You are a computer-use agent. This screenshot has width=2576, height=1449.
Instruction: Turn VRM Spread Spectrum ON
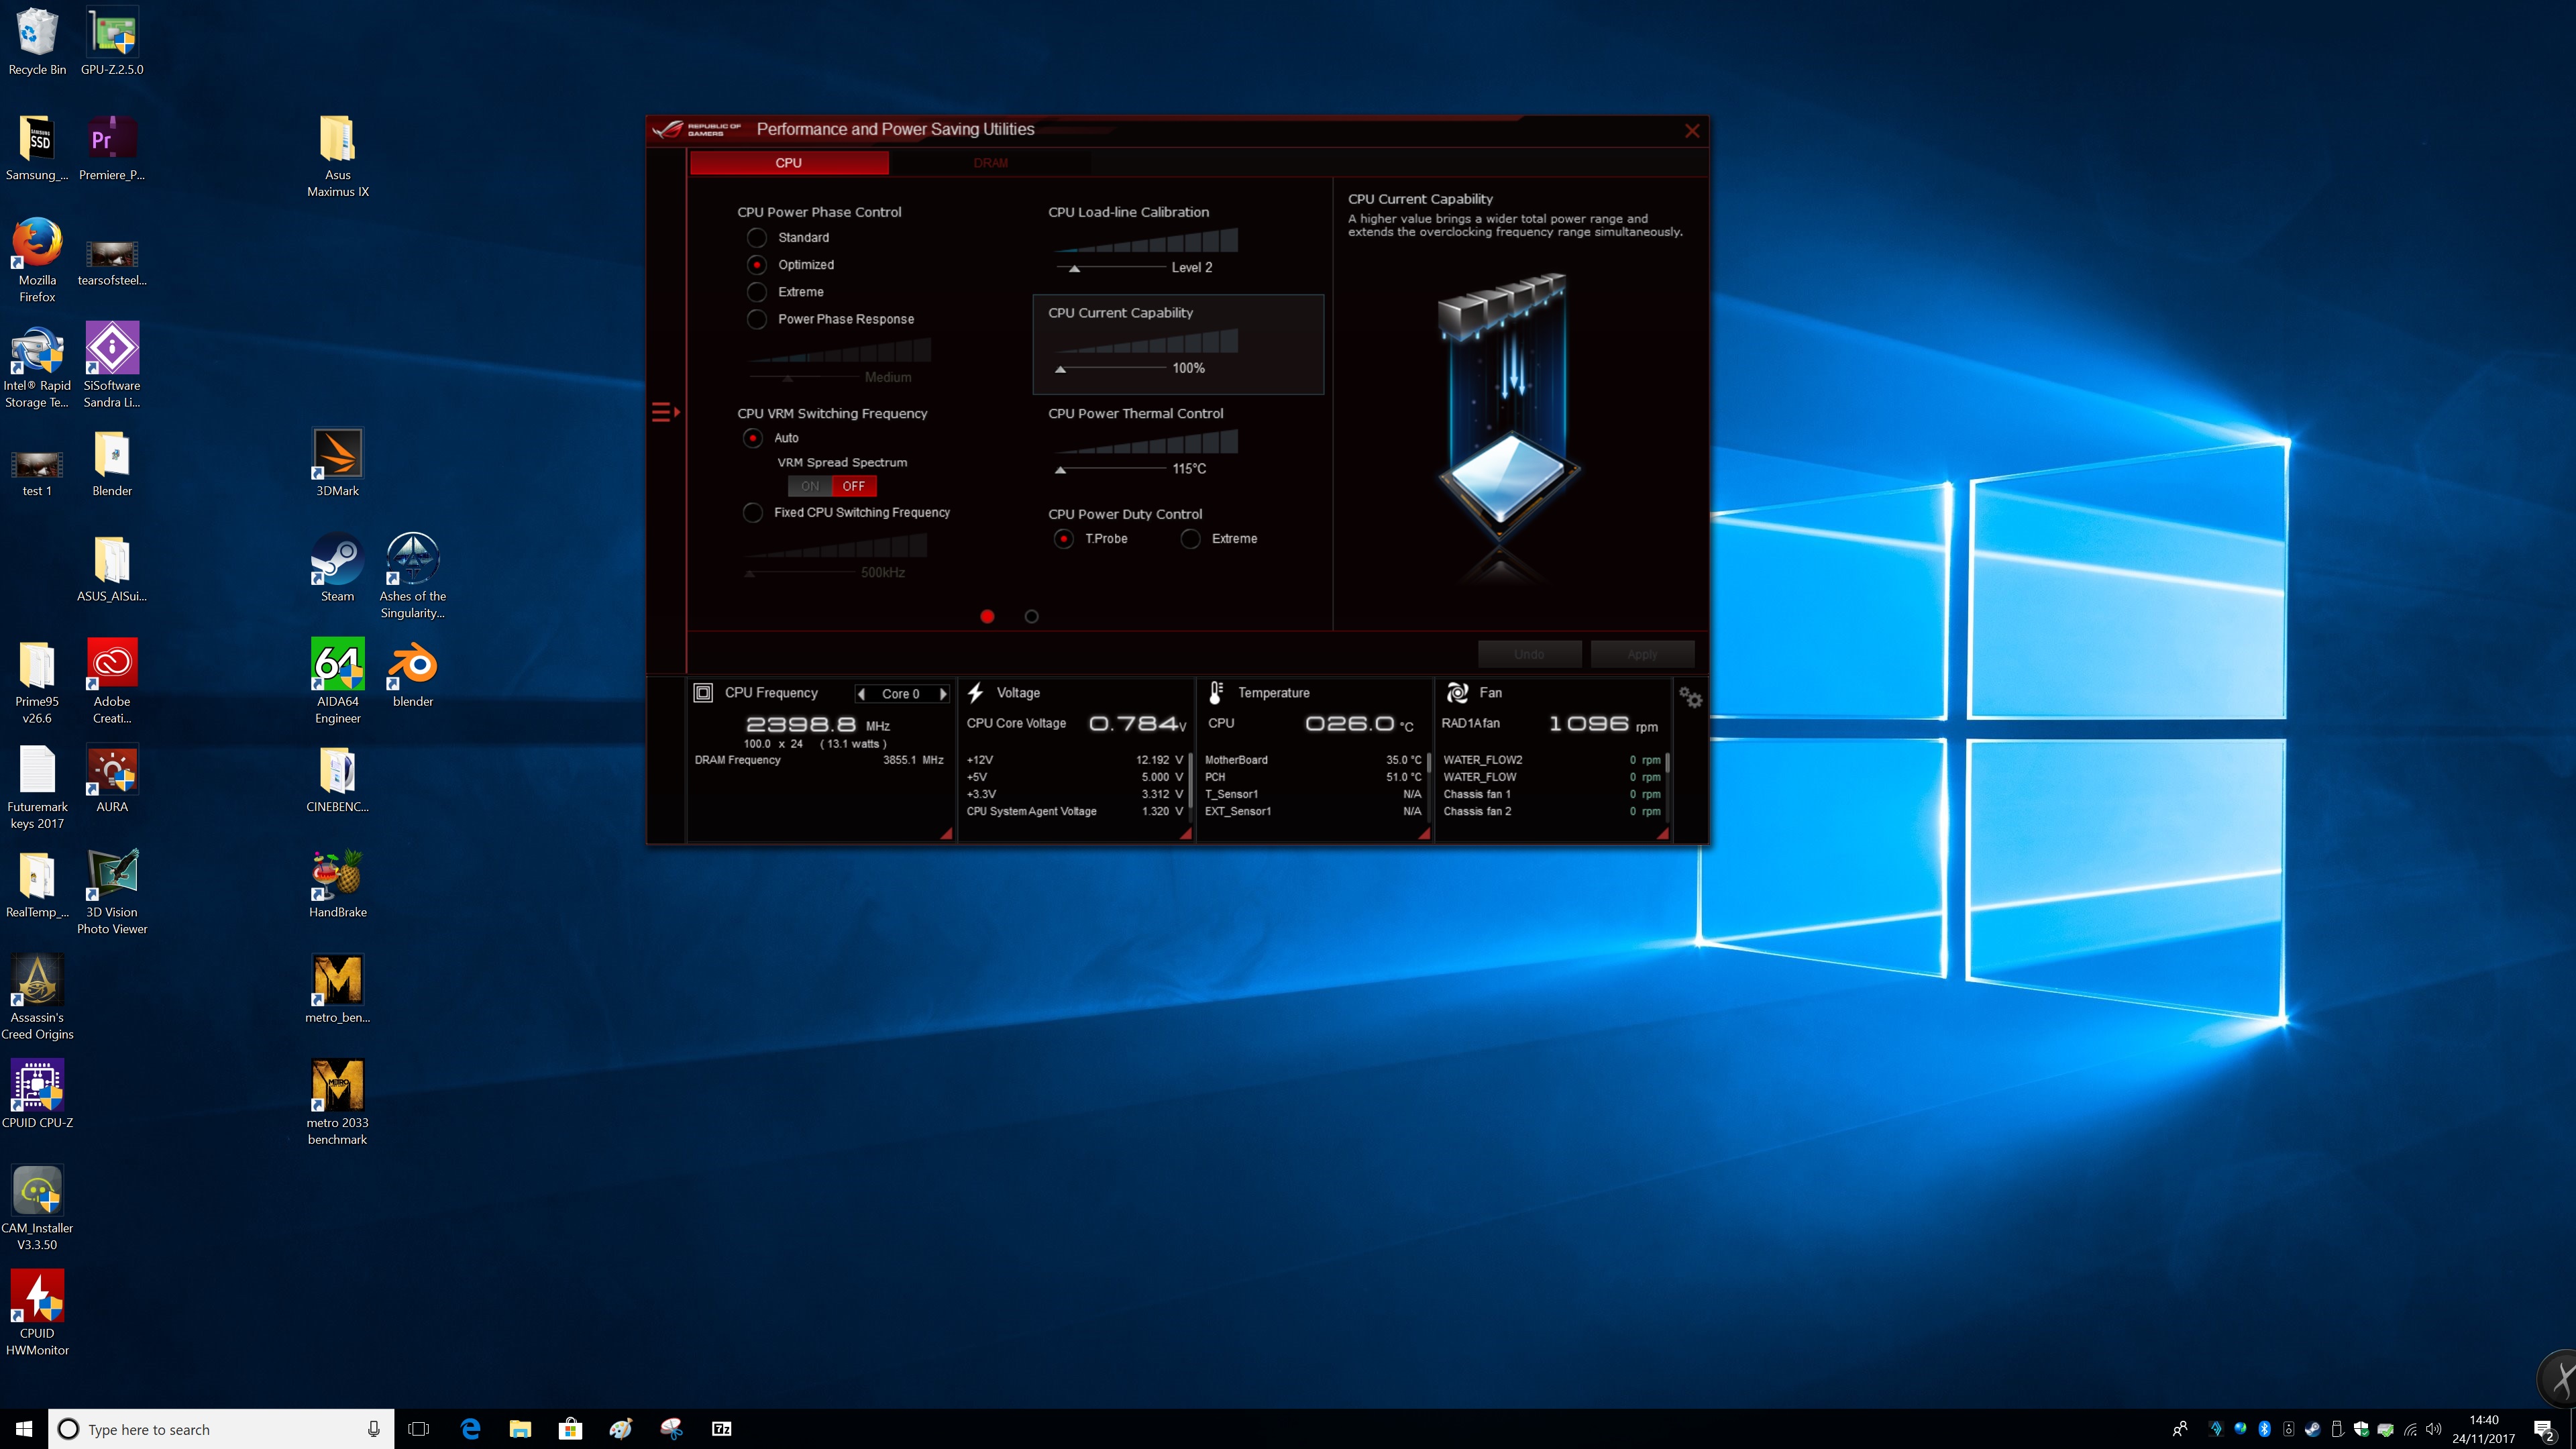[x=810, y=486]
